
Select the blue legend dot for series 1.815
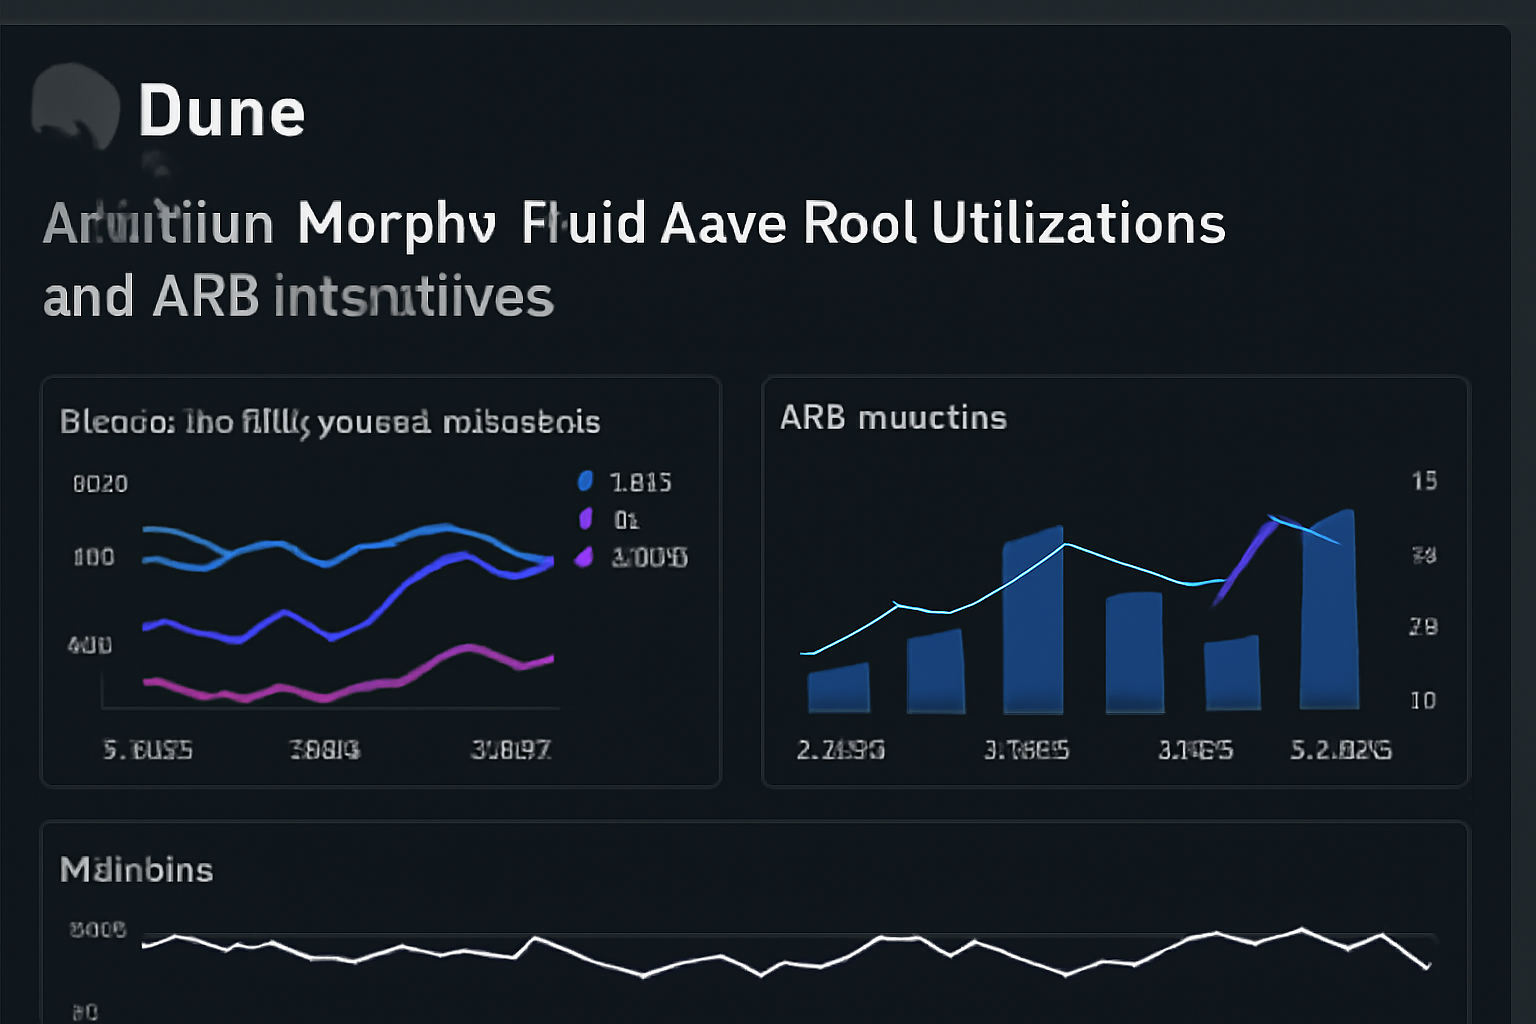pos(584,481)
